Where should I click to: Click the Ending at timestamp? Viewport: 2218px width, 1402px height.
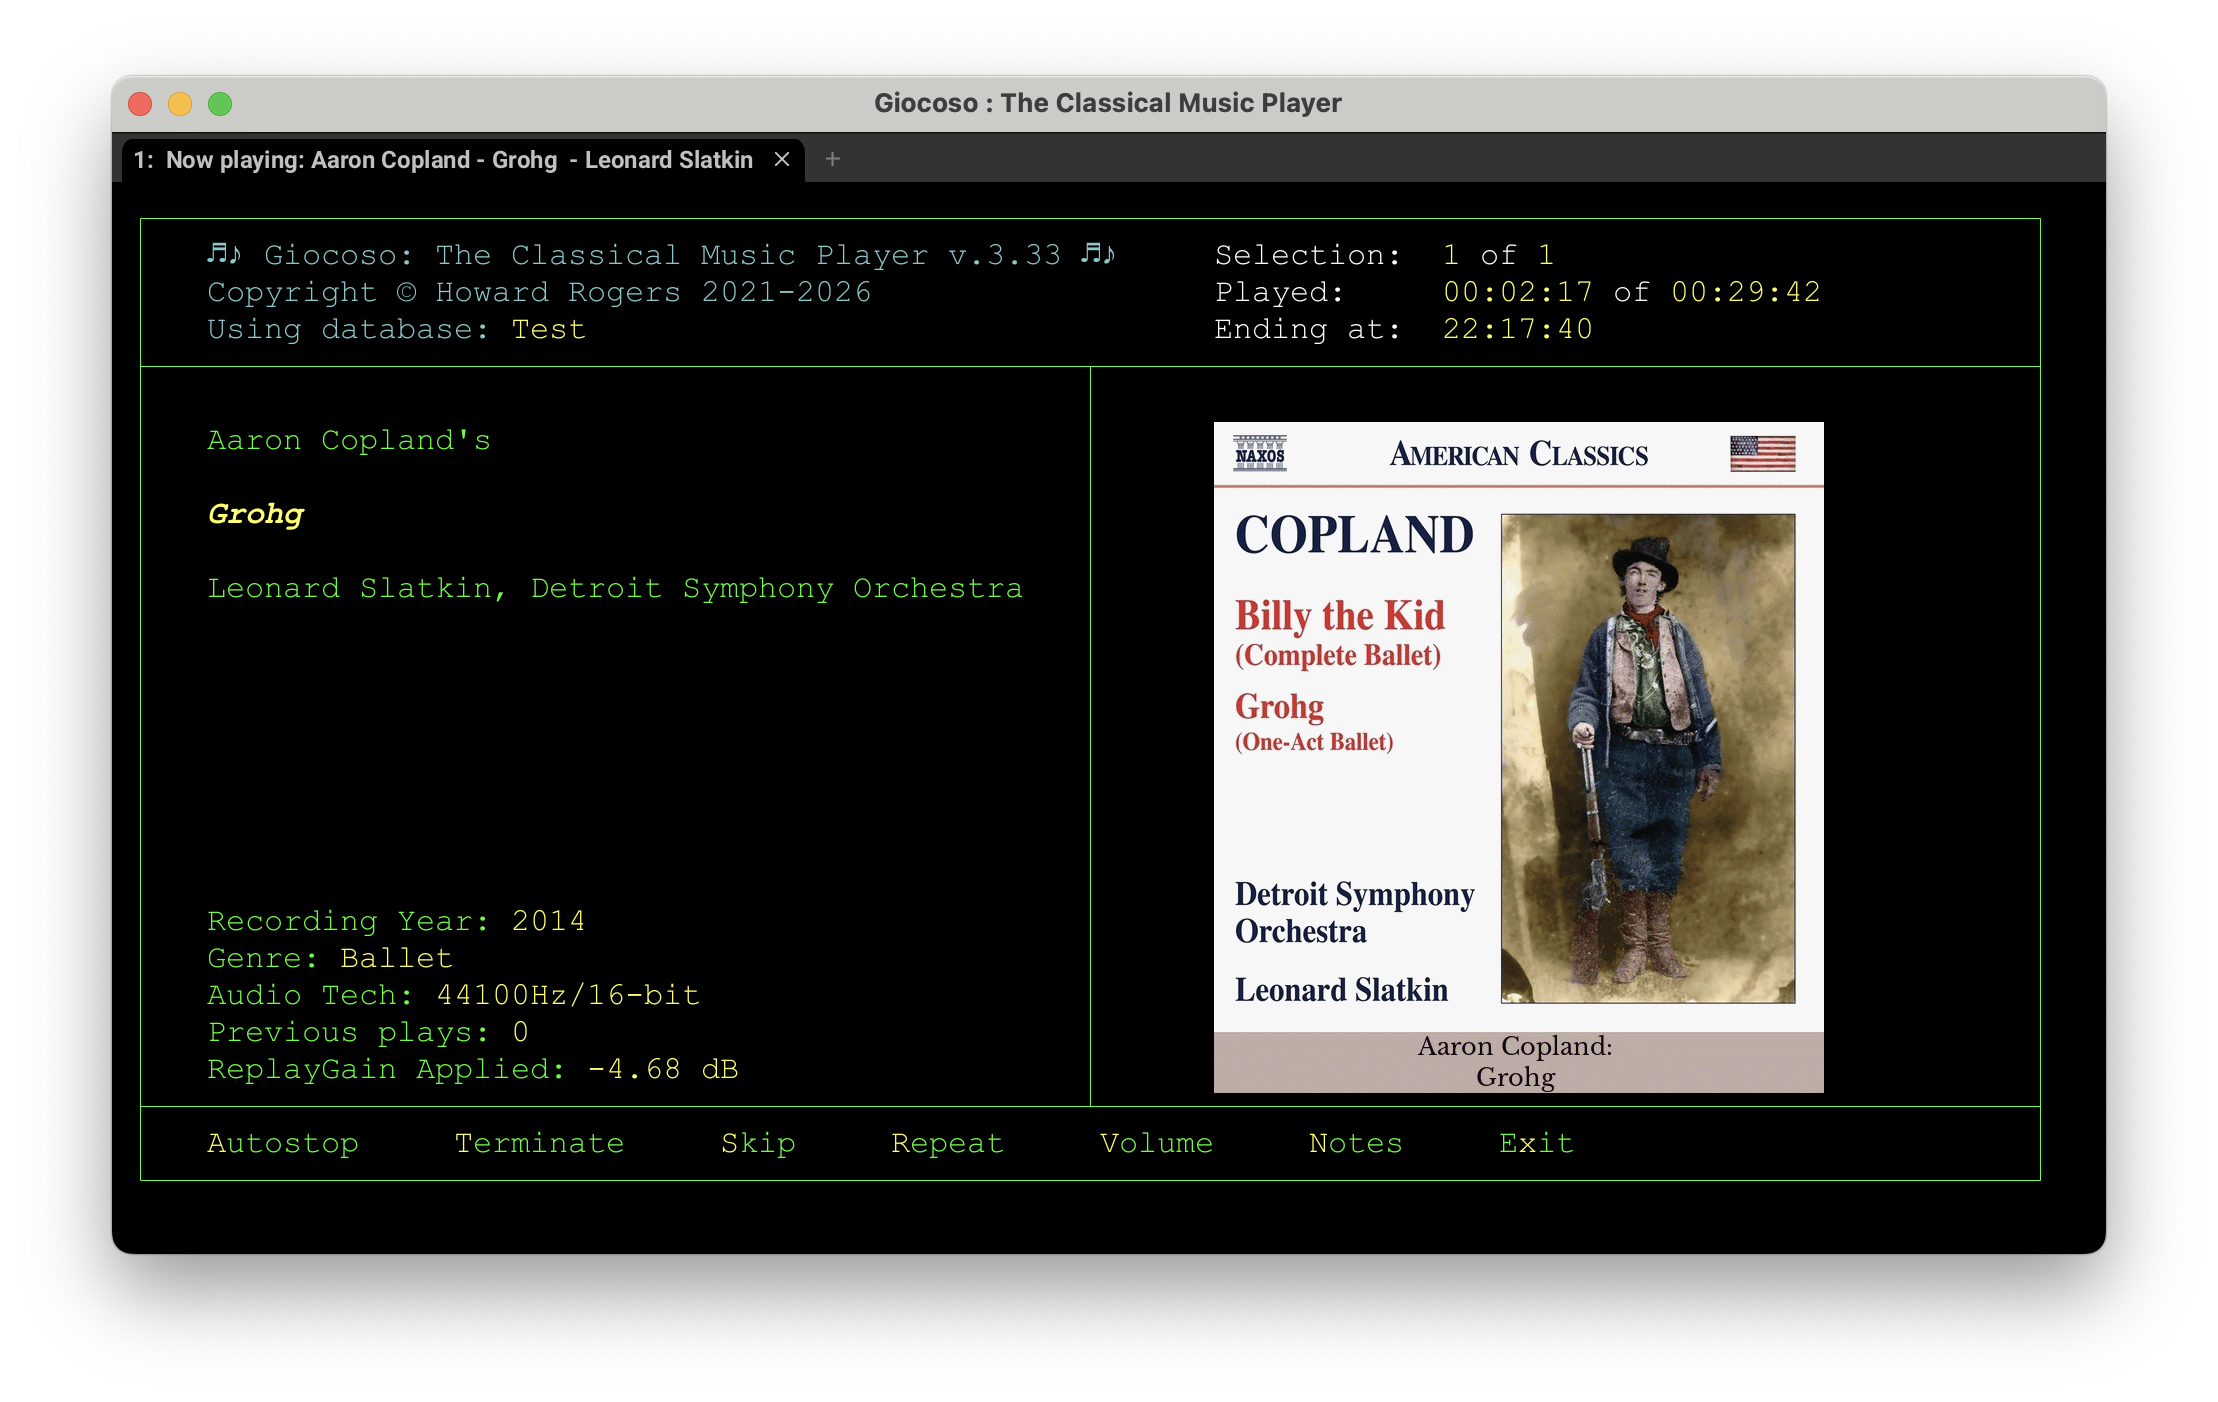click(x=1516, y=329)
